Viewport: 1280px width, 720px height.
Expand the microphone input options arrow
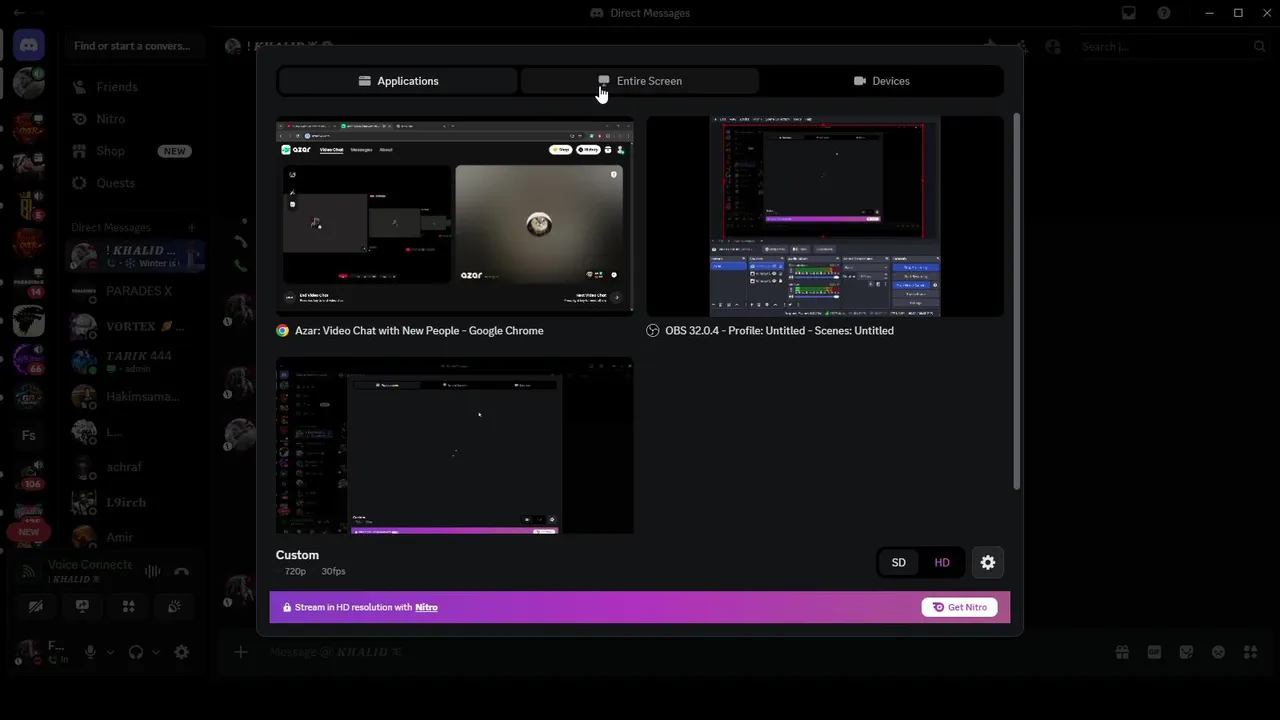click(x=110, y=652)
